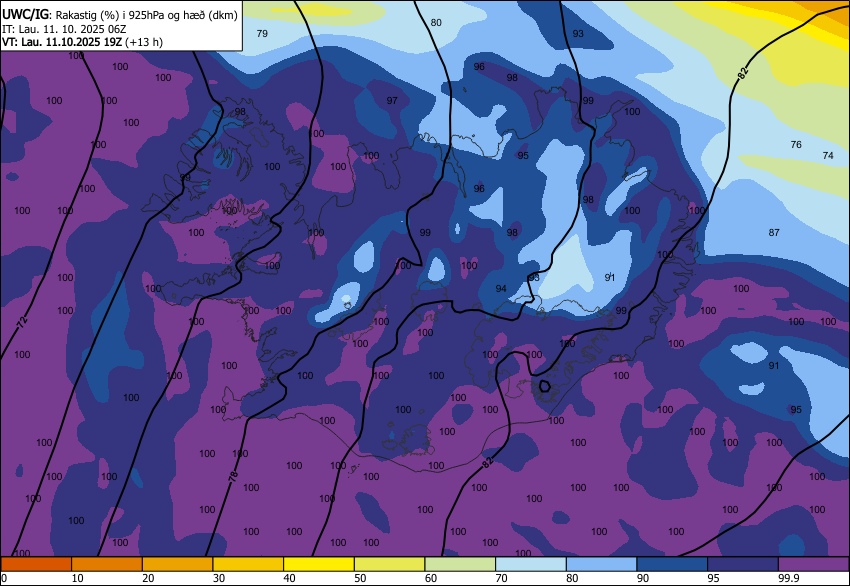Click the "VT: Lau. 11.10.2025 19Z (+13 h)" line
850x586 pixels.
tap(82, 42)
